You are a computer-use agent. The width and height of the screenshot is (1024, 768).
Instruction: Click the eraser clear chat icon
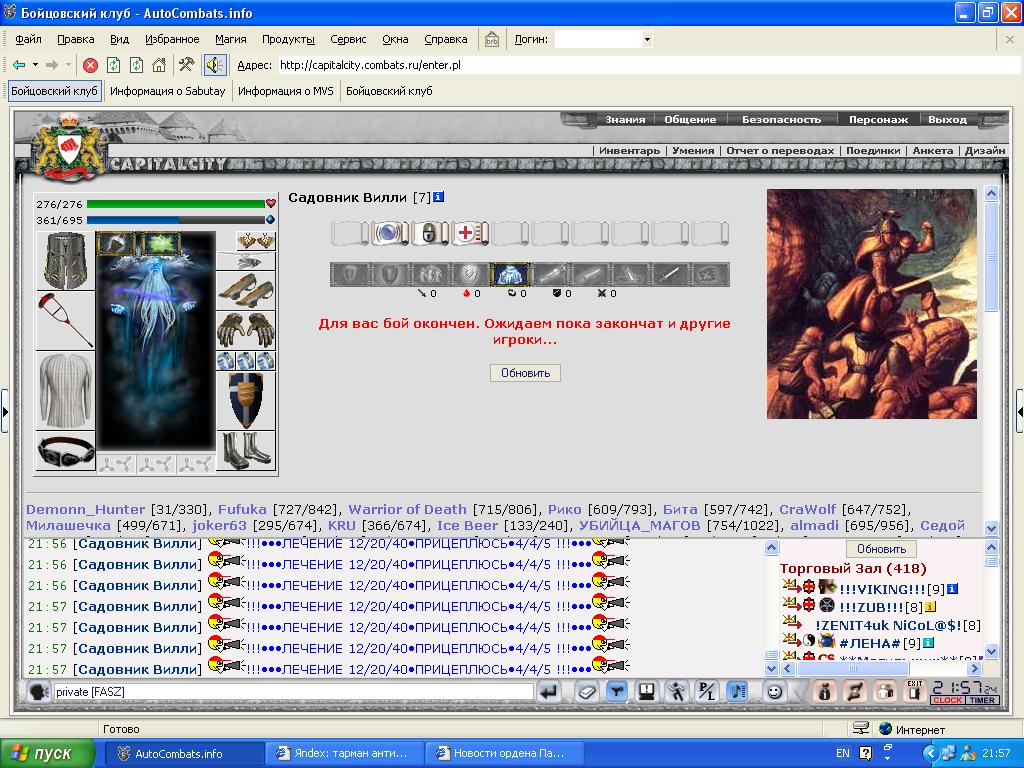click(587, 692)
